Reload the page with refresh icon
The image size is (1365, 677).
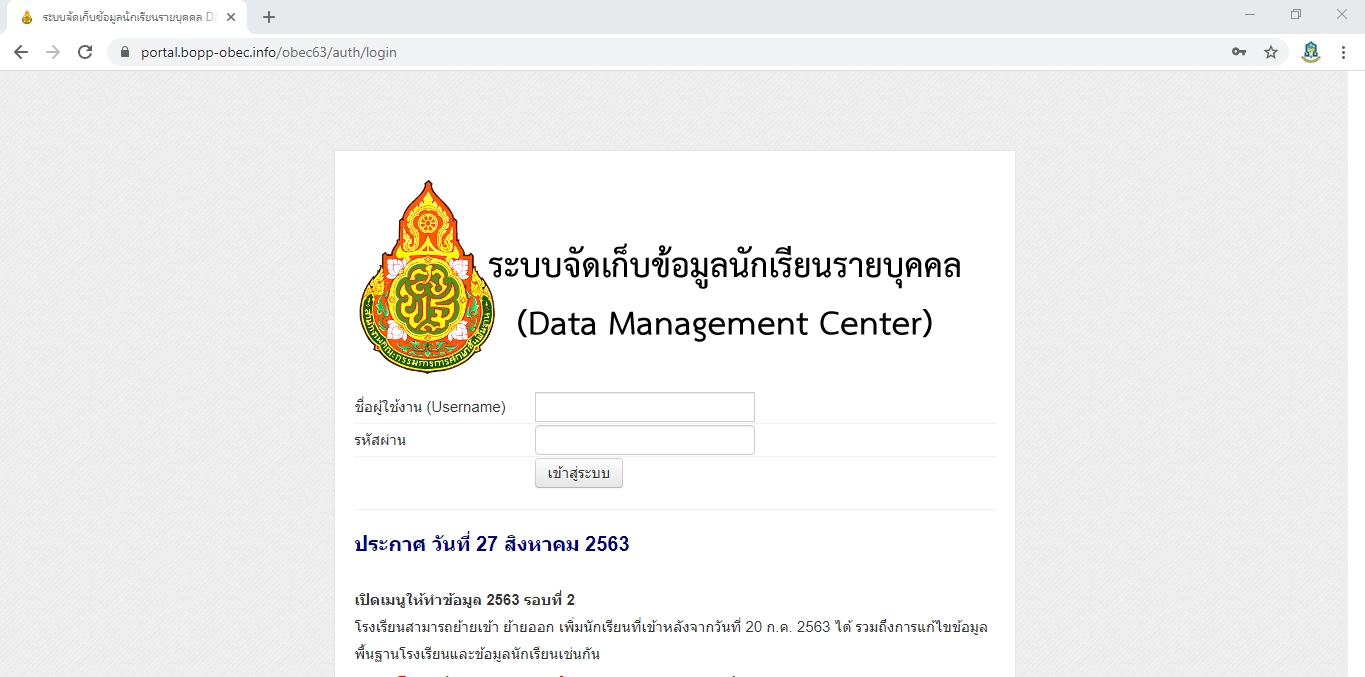click(x=85, y=52)
